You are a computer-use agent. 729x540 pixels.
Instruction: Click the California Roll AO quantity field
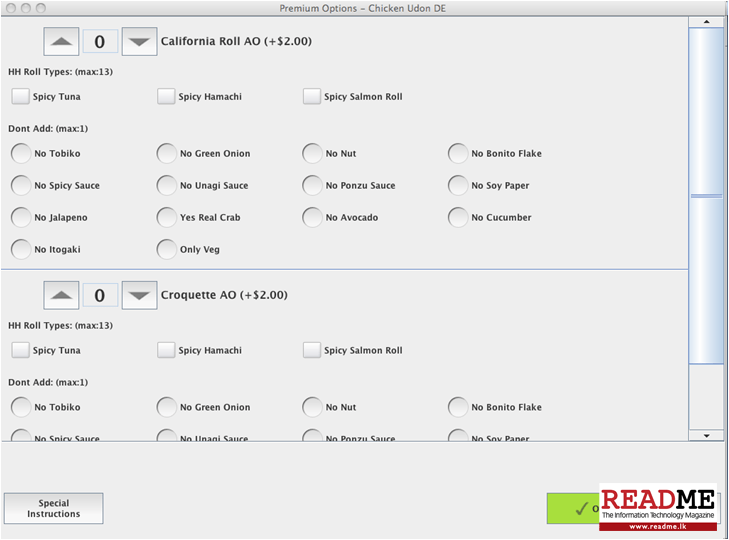[100, 42]
